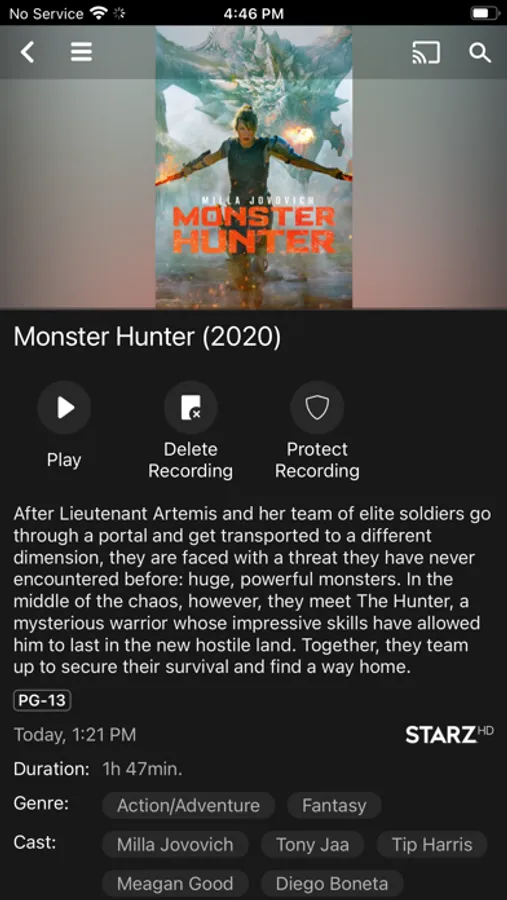Open the Monster Hunter poster artwork
This screenshot has height=900, width=507.
pos(254,167)
